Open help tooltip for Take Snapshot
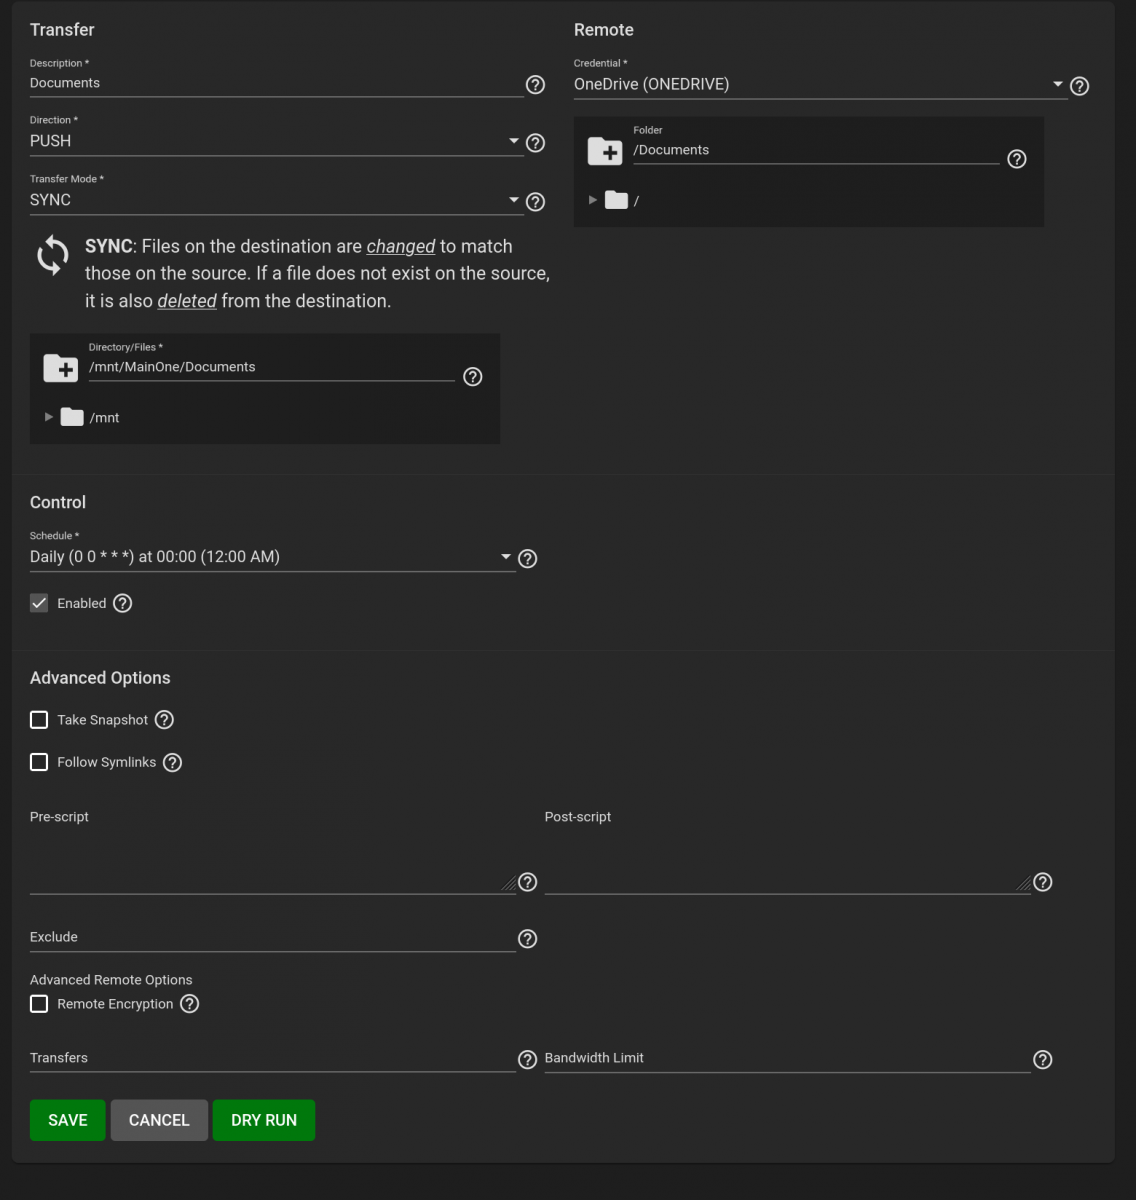 tap(165, 720)
